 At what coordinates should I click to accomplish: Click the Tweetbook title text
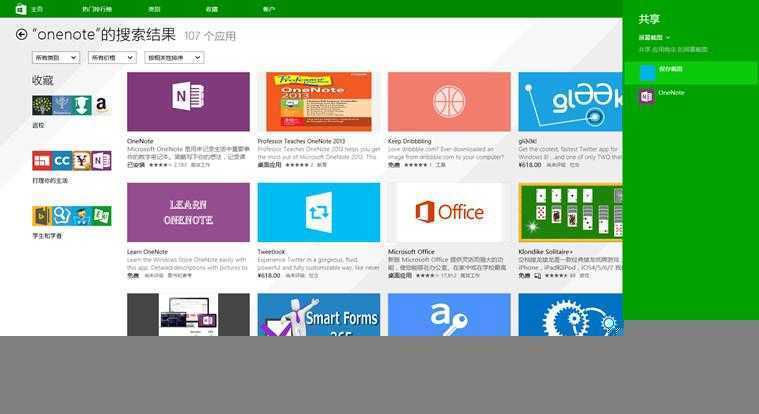(x=271, y=252)
